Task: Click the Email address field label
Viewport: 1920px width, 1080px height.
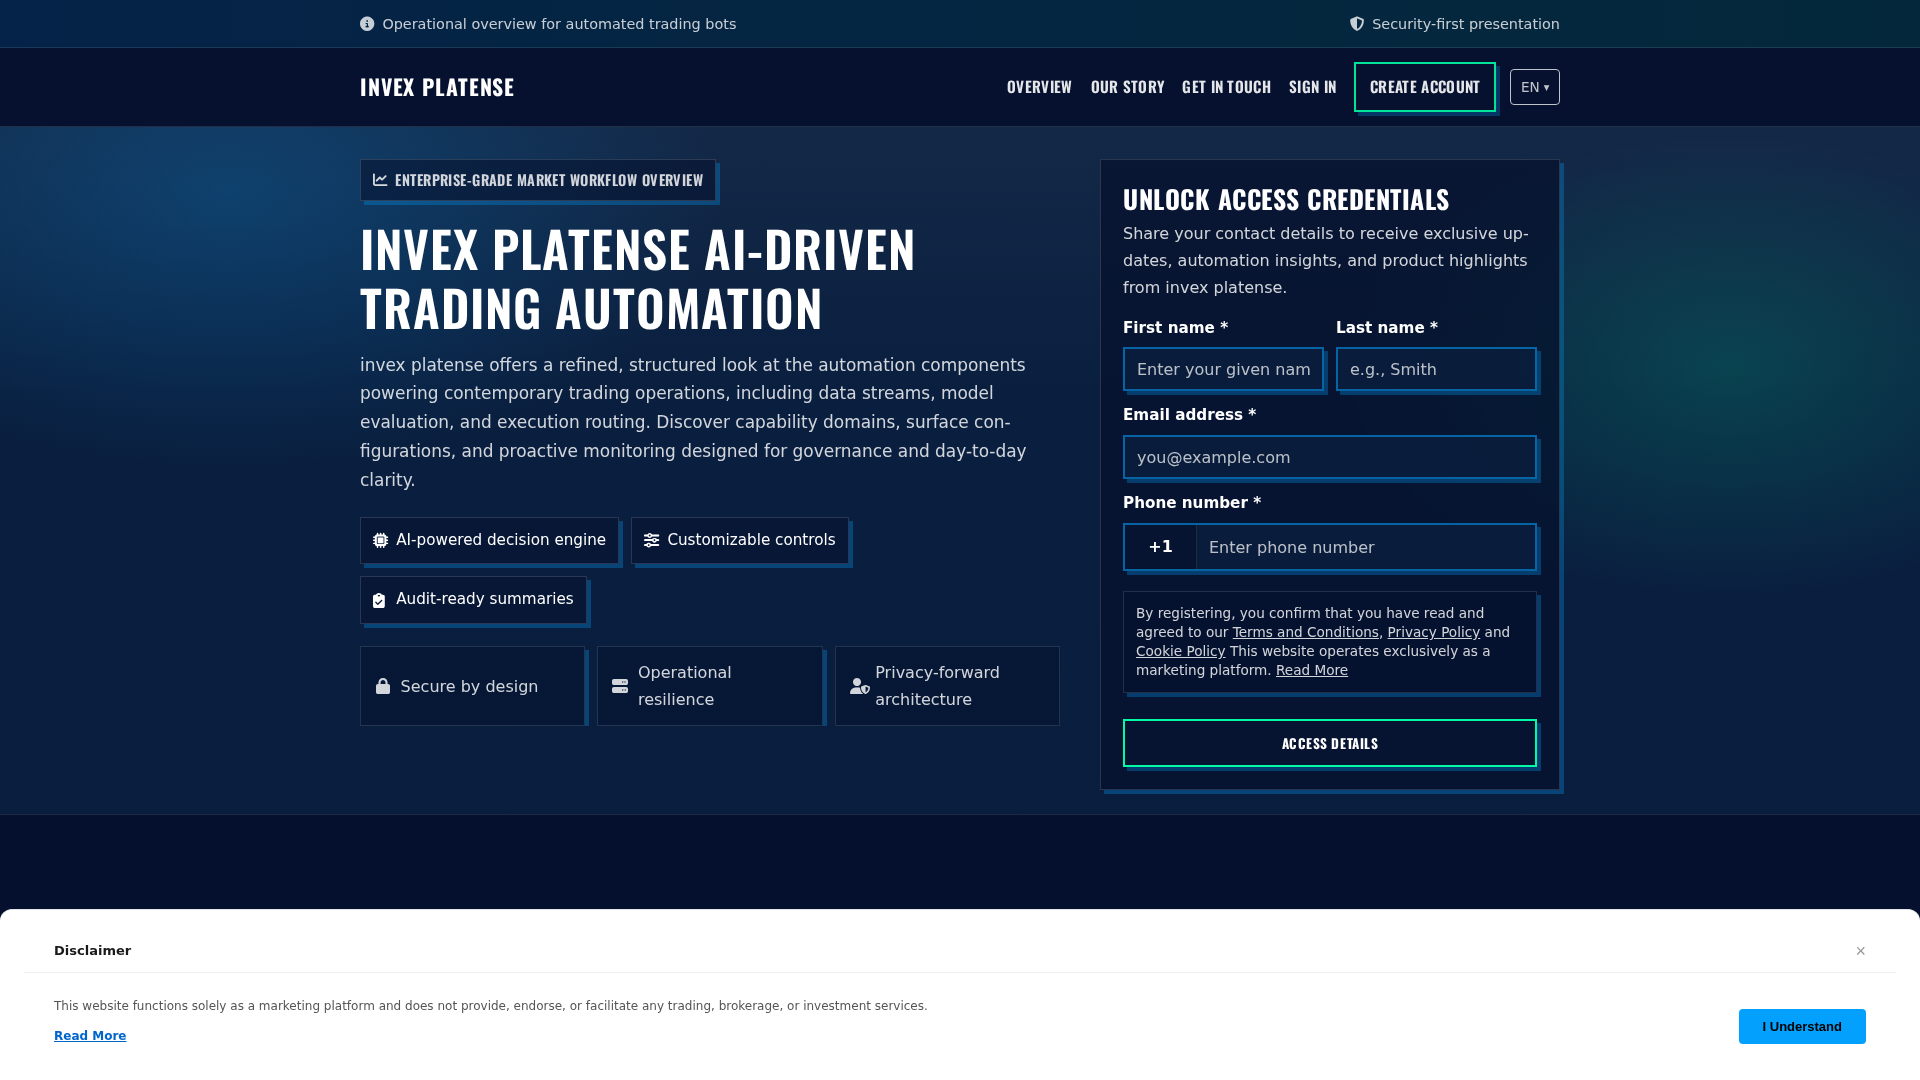Action: (x=1189, y=415)
